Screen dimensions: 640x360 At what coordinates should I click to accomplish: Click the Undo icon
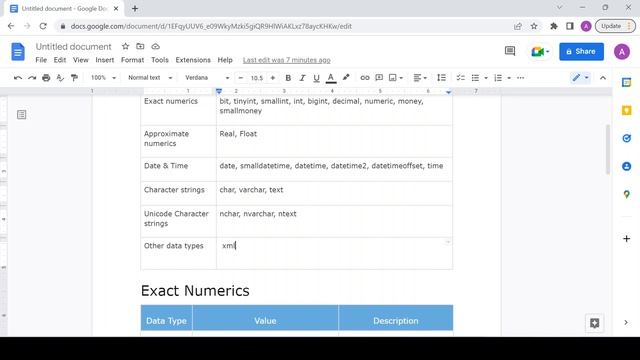[x=18, y=78]
